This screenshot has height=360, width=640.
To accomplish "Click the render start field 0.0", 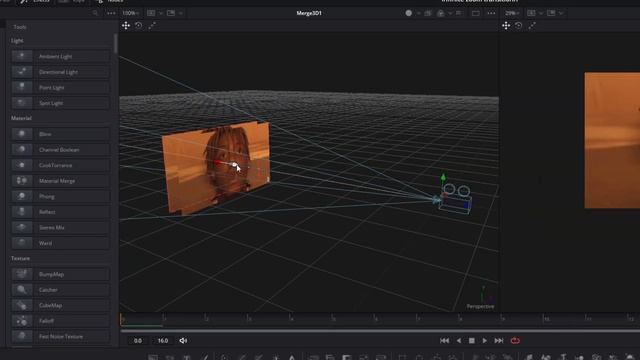I will [138, 340].
